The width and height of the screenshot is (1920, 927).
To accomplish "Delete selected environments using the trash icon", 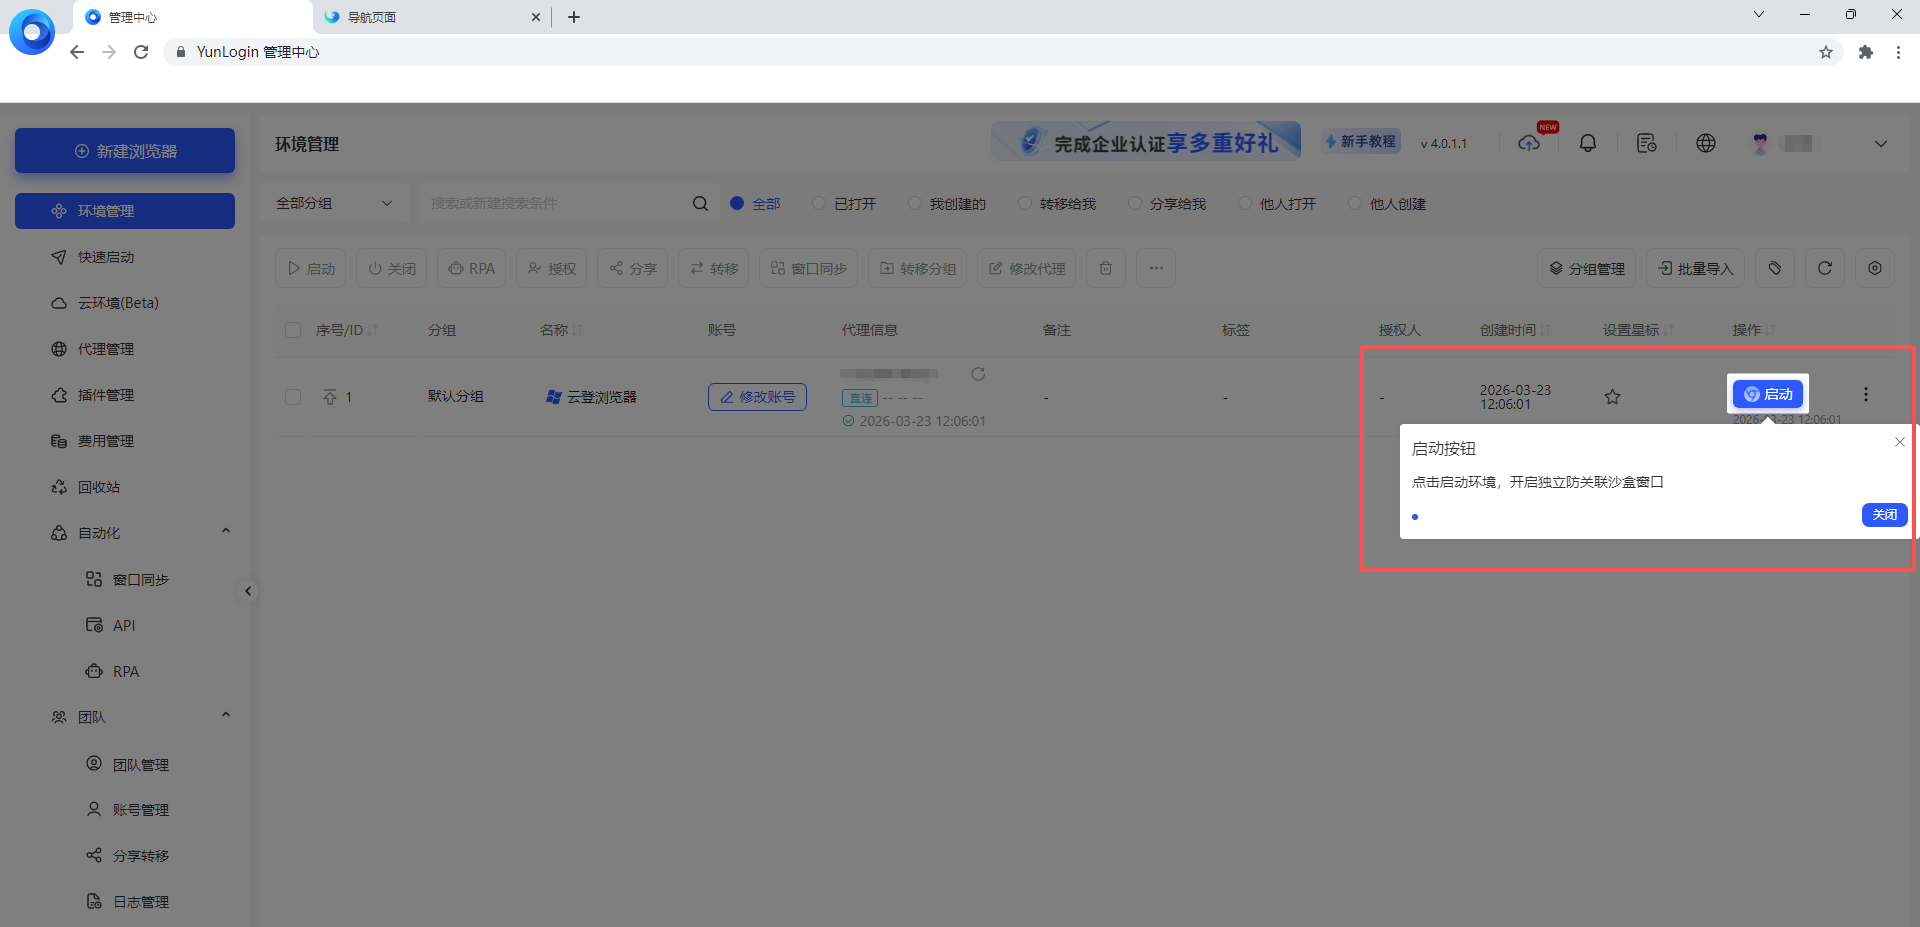I will 1105,268.
